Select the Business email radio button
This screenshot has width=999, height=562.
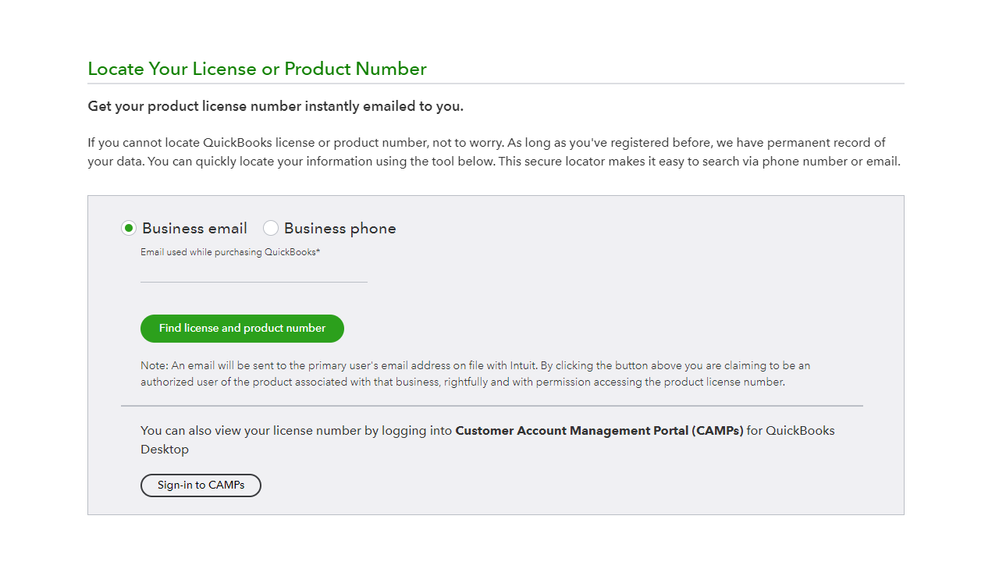click(x=128, y=228)
